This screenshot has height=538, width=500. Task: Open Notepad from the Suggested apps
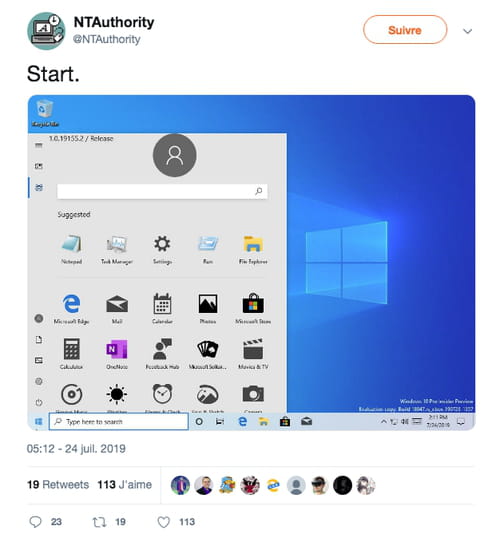72,249
